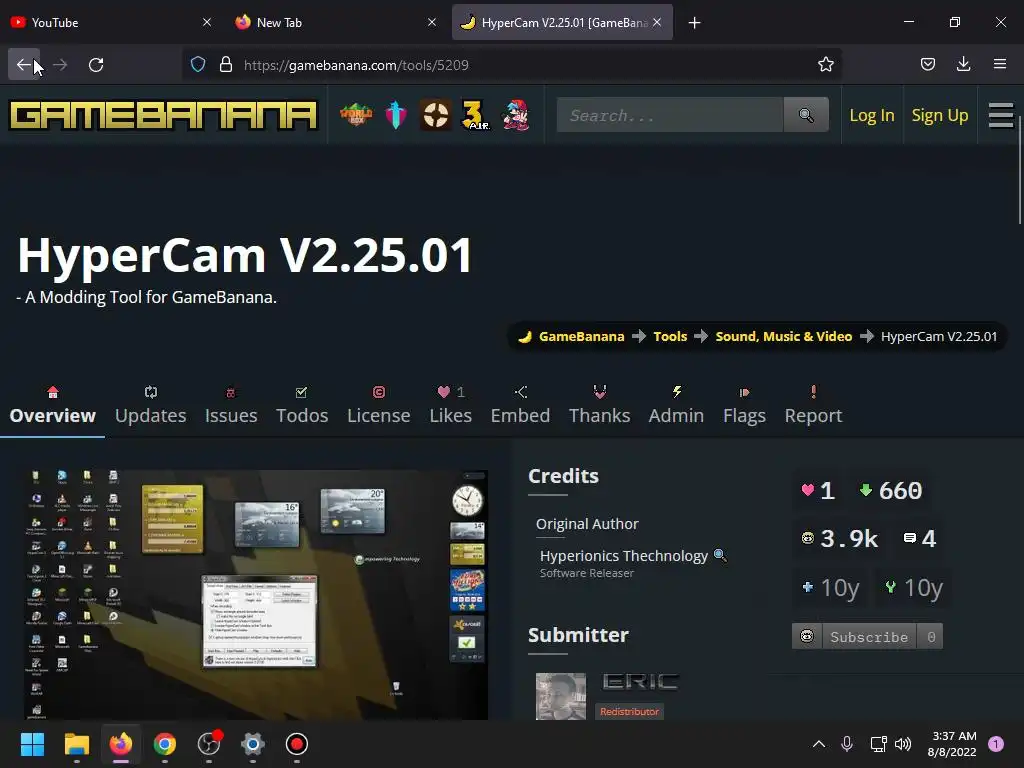Image resolution: width=1024 pixels, height=768 pixels.
Task: Select the License tab
Action: [x=379, y=406]
